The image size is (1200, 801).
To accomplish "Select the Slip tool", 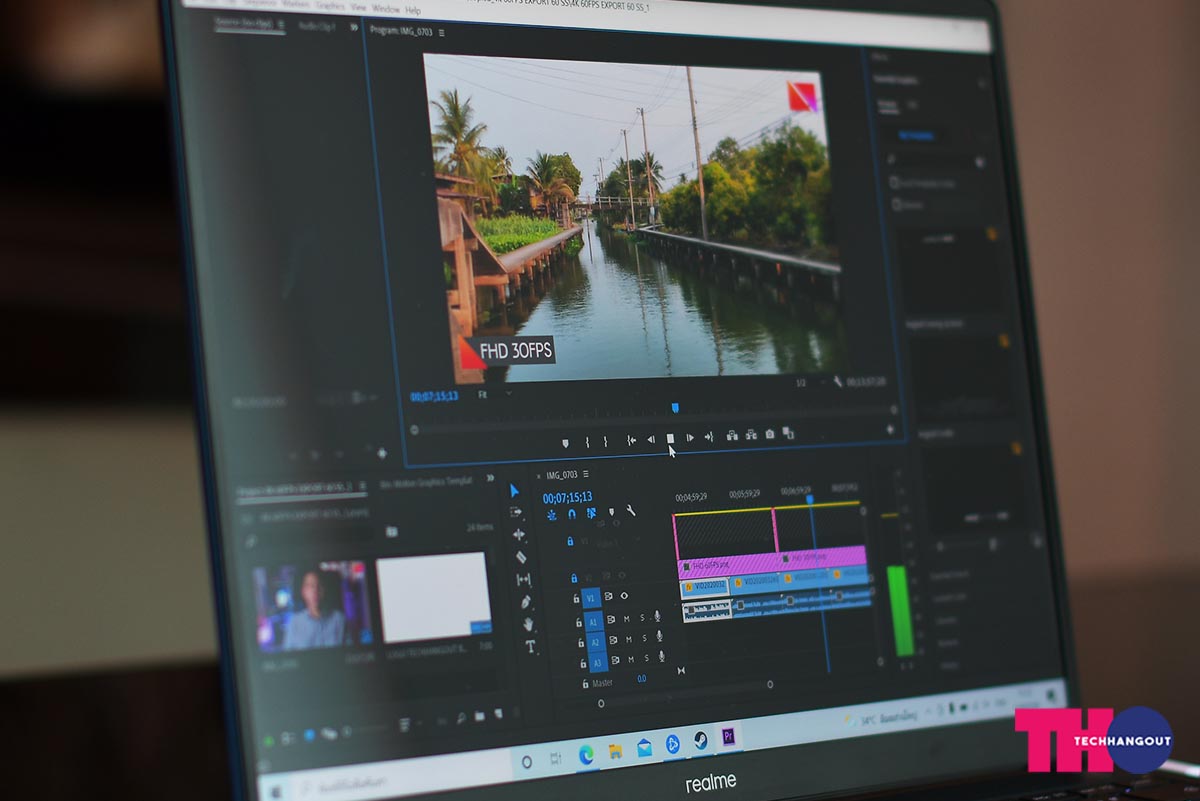I will pos(523,580).
